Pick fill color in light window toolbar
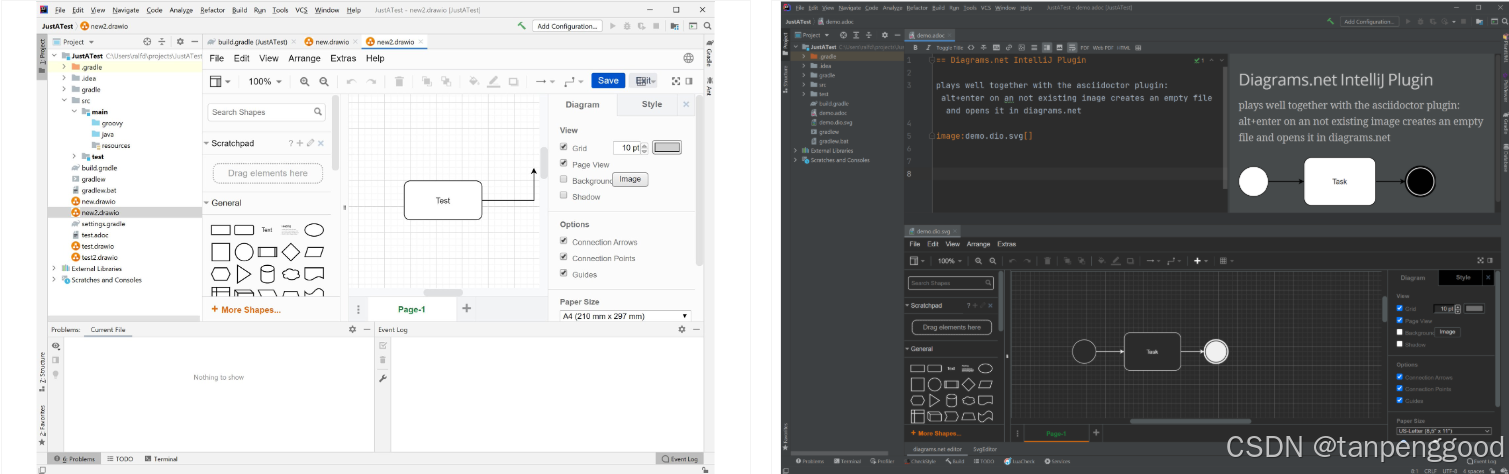Image resolution: width=1509 pixels, height=474 pixels. [474, 81]
